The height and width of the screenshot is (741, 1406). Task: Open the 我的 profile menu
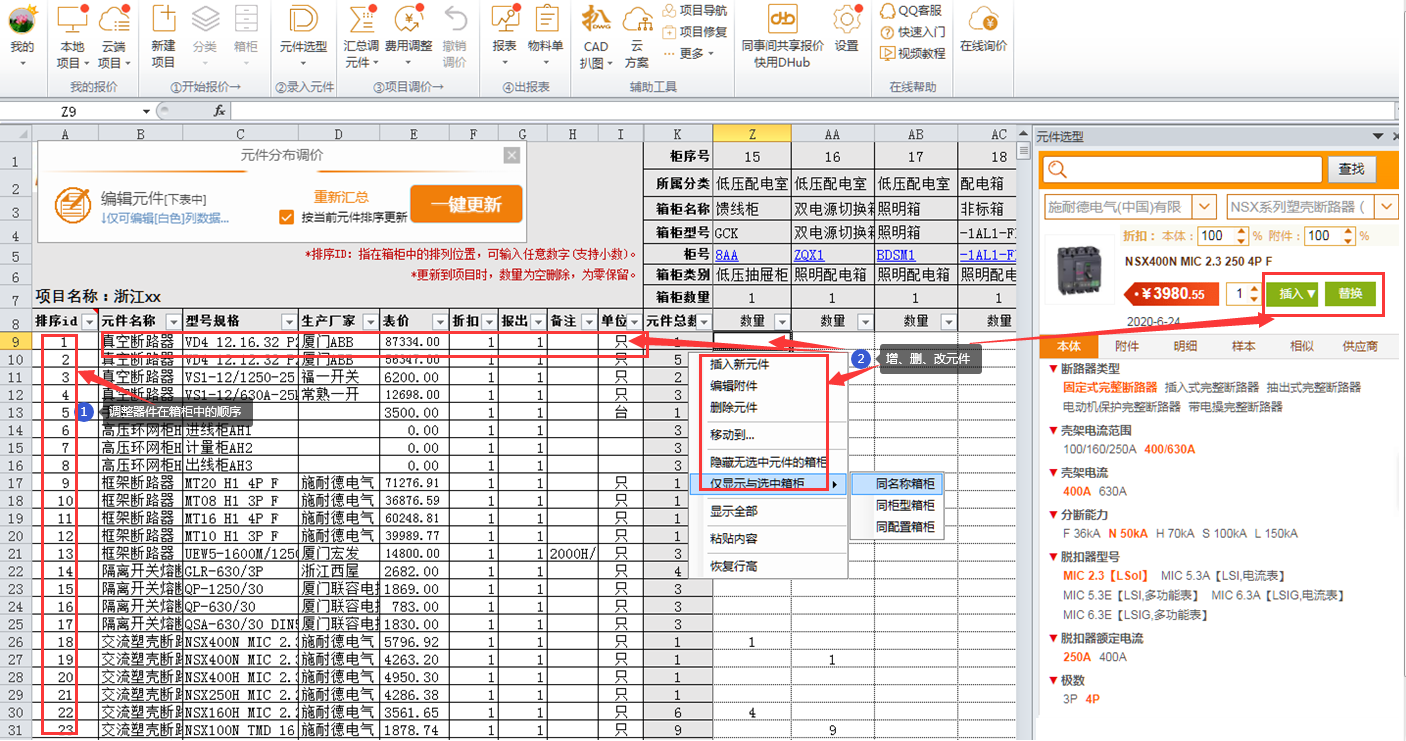click(22, 35)
